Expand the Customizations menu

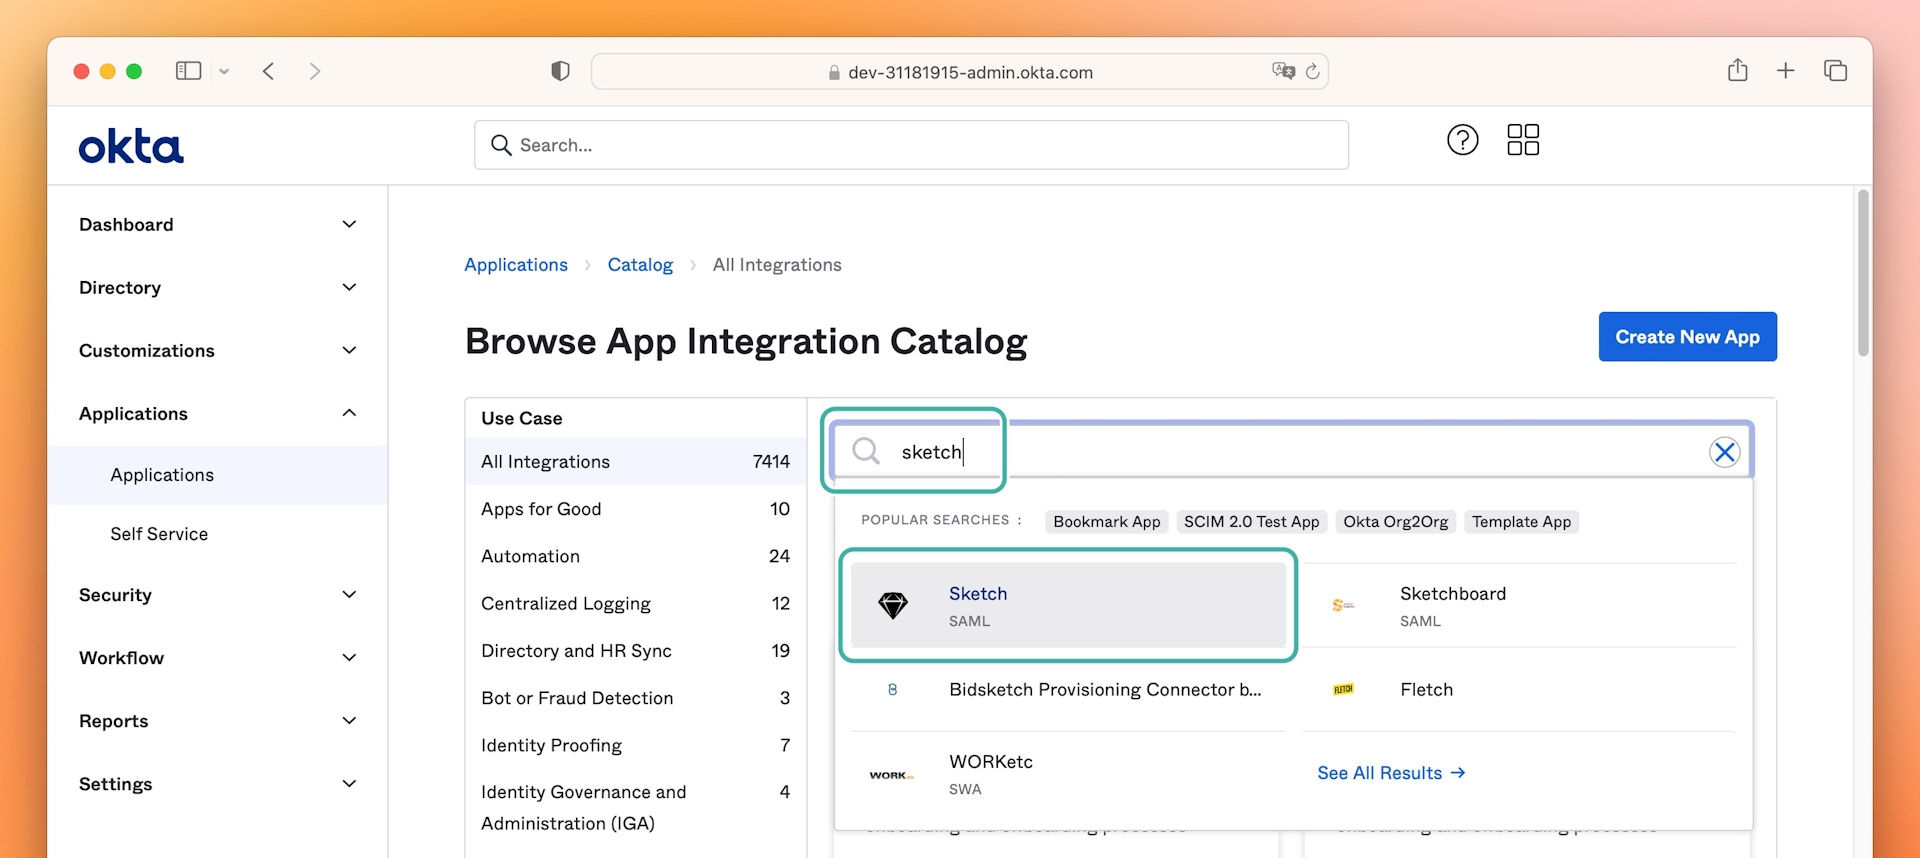[x=218, y=350]
